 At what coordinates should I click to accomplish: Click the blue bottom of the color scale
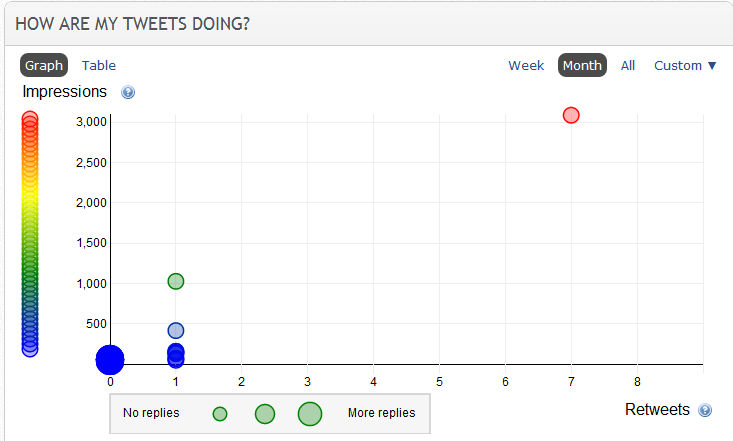tap(30, 348)
